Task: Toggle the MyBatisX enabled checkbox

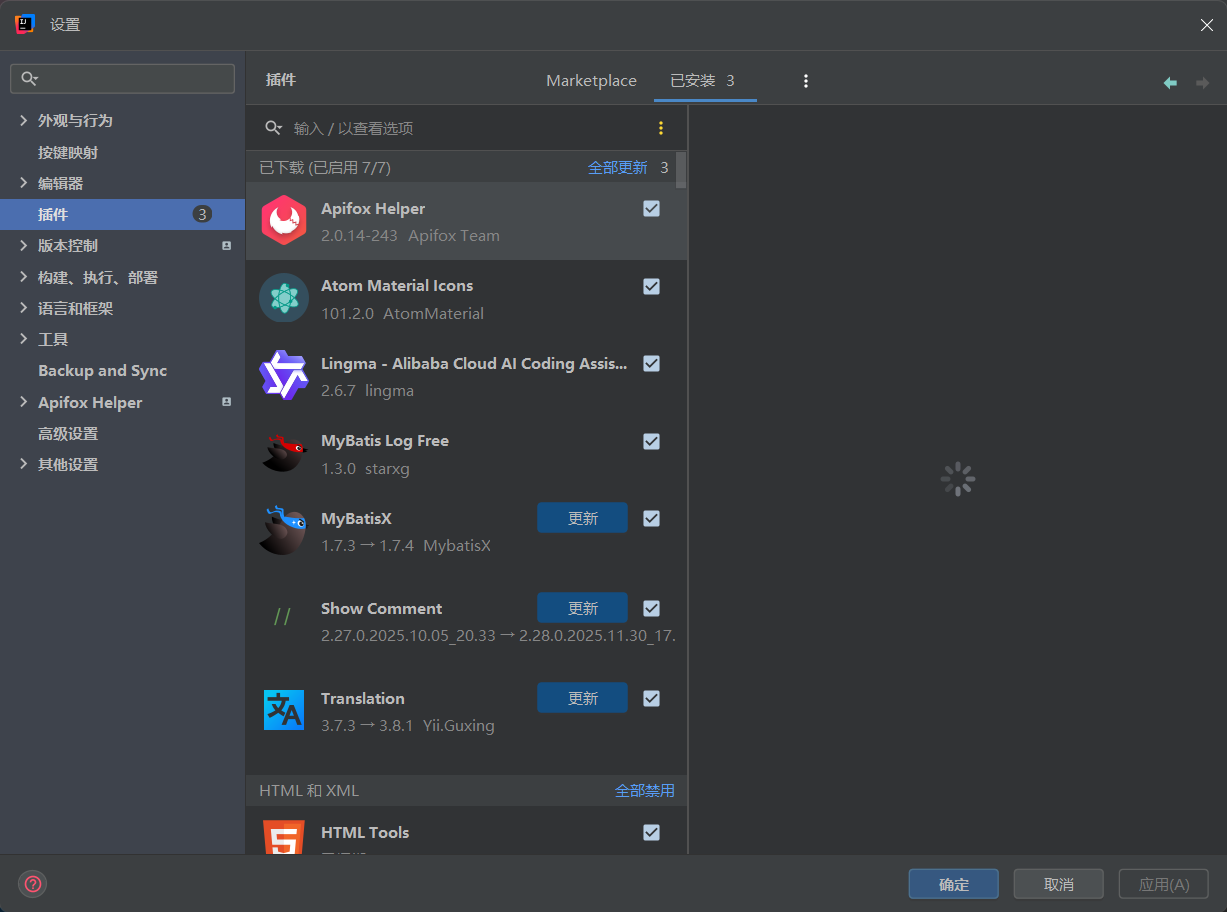Action: [x=651, y=519]
